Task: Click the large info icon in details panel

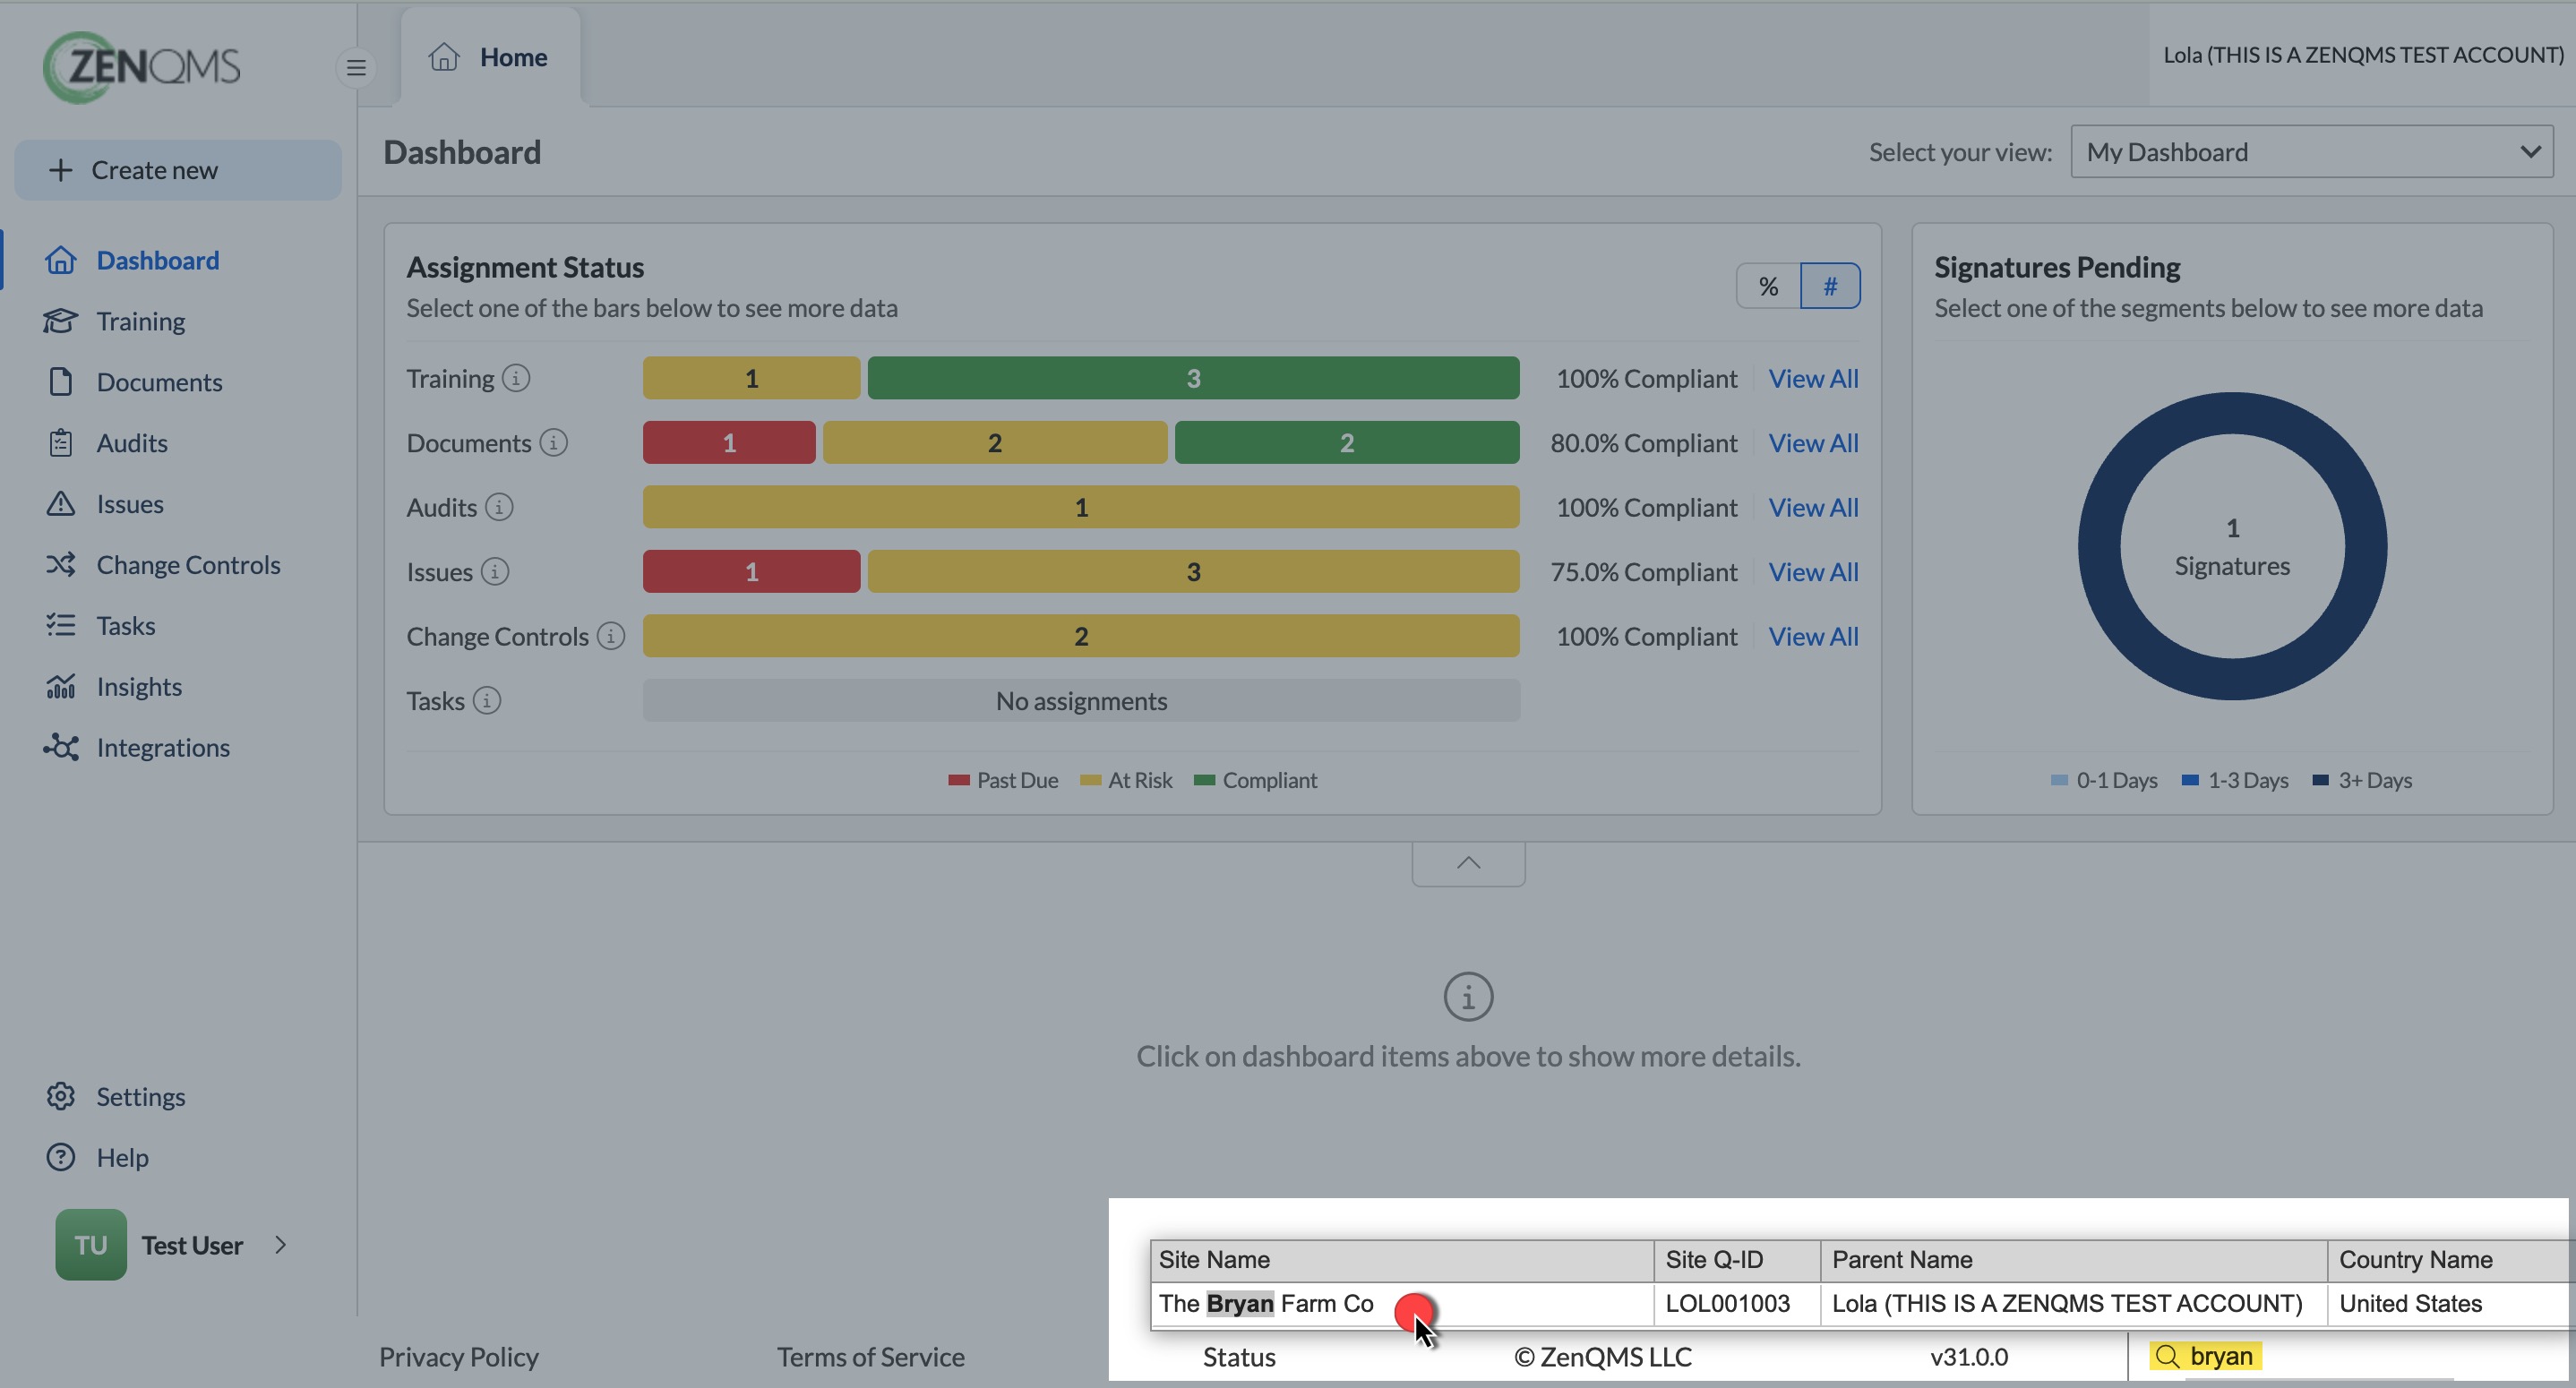Action: tap(1468, 997)
